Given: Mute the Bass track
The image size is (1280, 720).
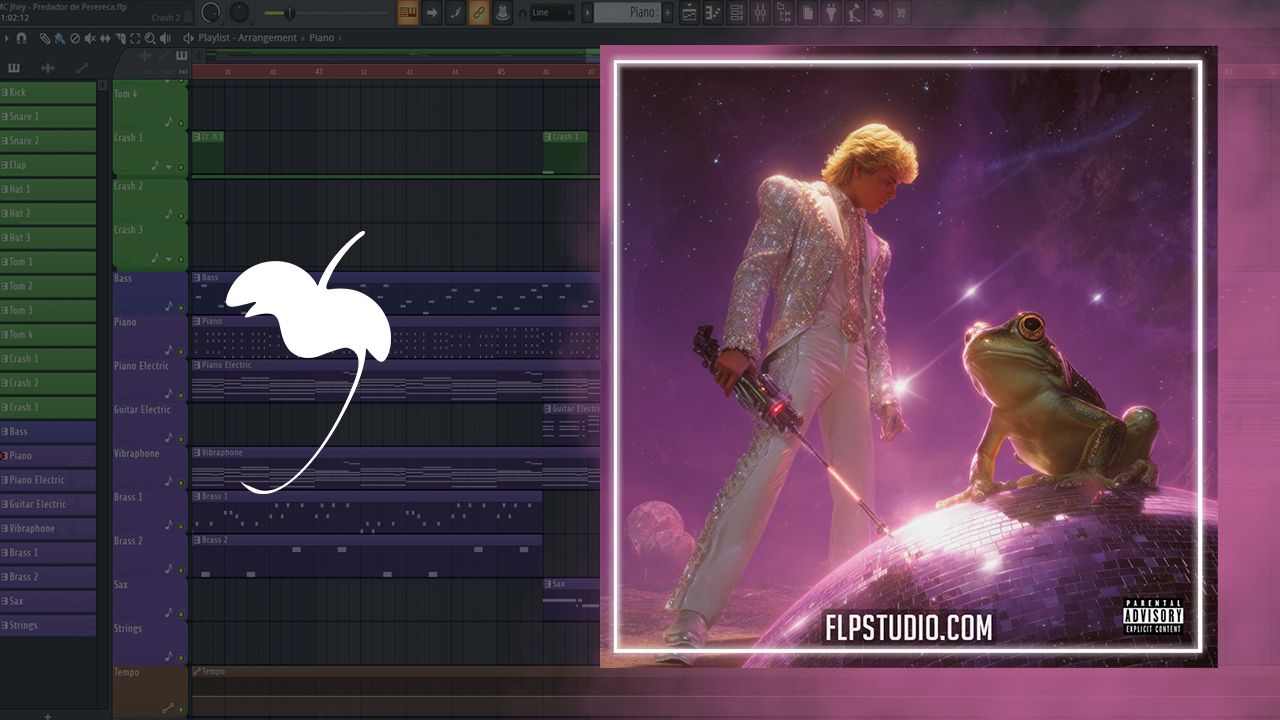Looking at the screenshot, I should click(x=181, y=307).
